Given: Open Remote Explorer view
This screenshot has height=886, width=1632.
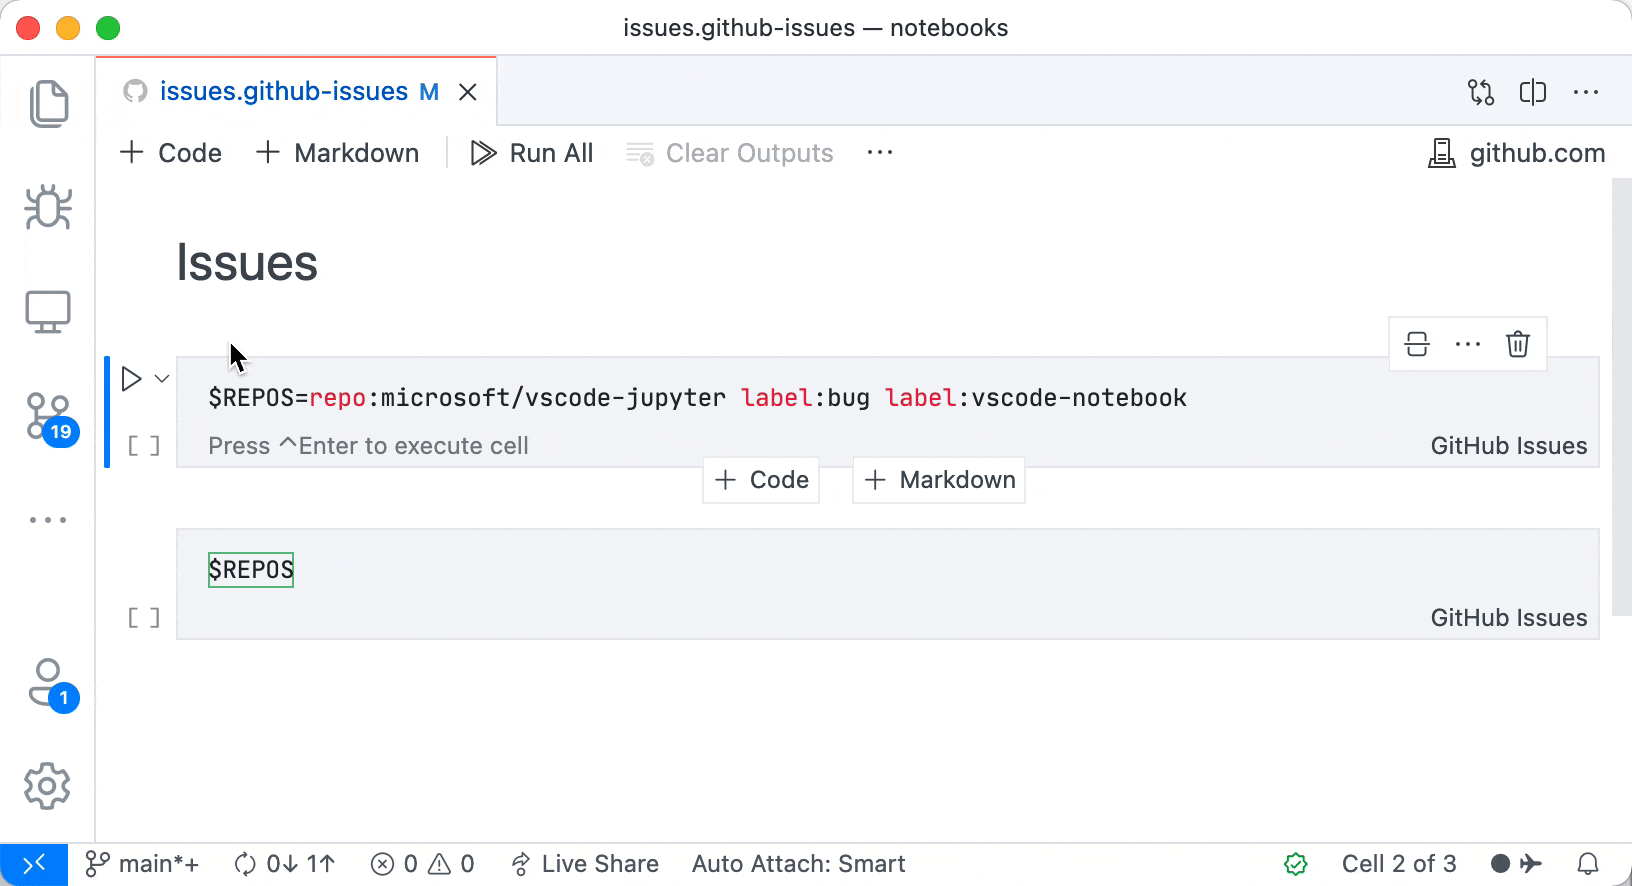Looking at the screenshot, I should pos(48,312).
